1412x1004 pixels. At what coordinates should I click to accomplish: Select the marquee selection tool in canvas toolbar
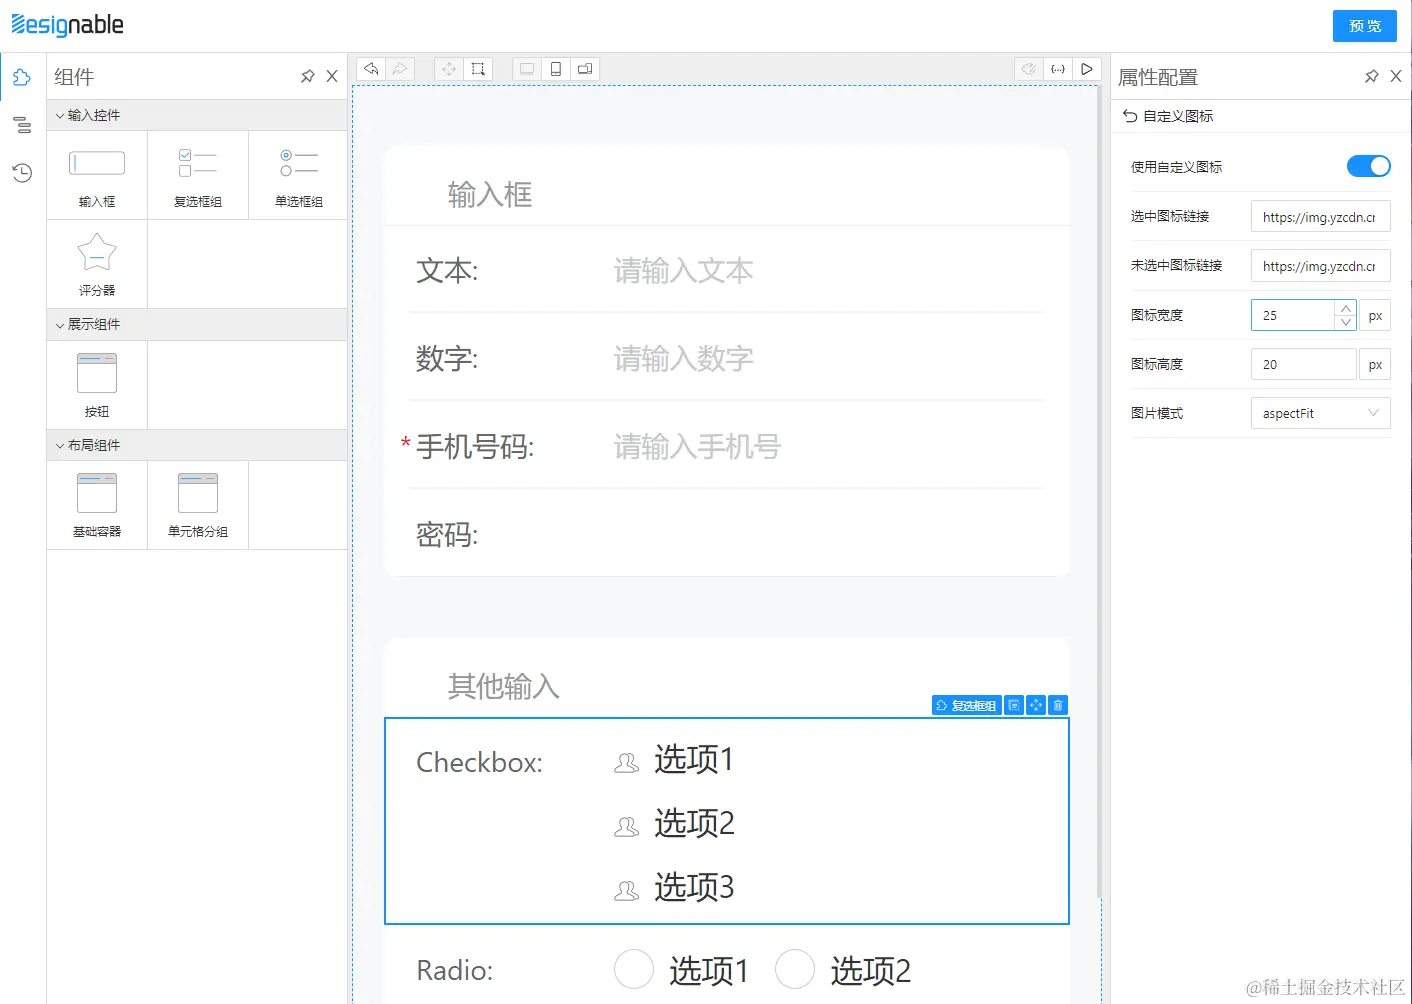point(477,68)
